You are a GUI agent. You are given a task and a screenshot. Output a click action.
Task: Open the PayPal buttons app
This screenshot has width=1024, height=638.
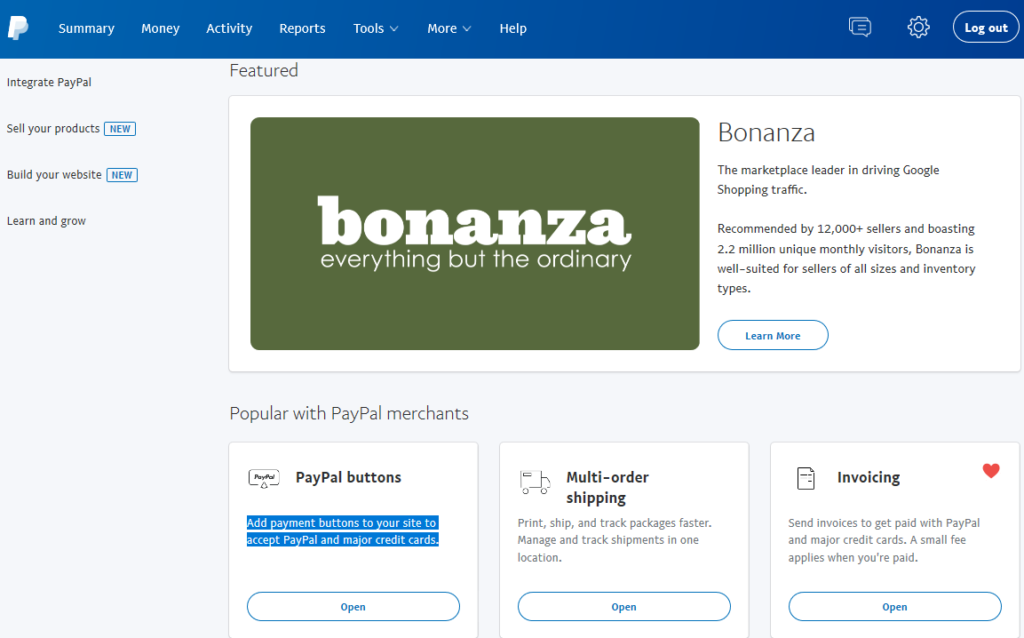[353, 607]
